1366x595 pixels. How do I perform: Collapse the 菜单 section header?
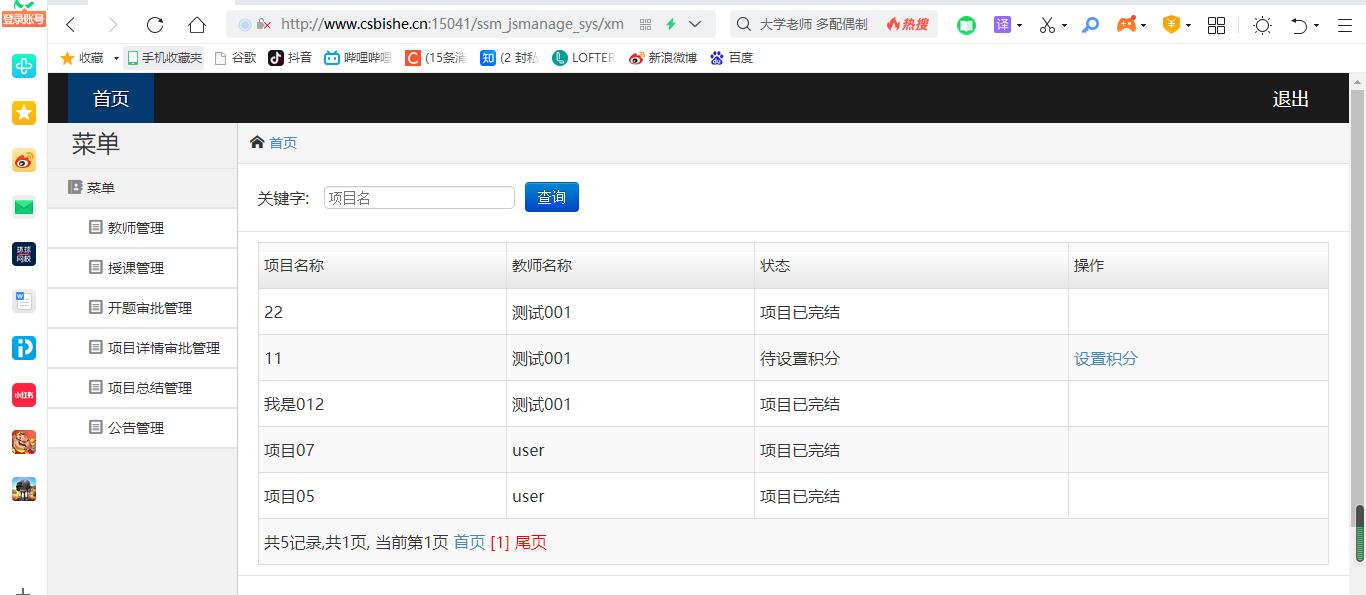pos(142,188)
